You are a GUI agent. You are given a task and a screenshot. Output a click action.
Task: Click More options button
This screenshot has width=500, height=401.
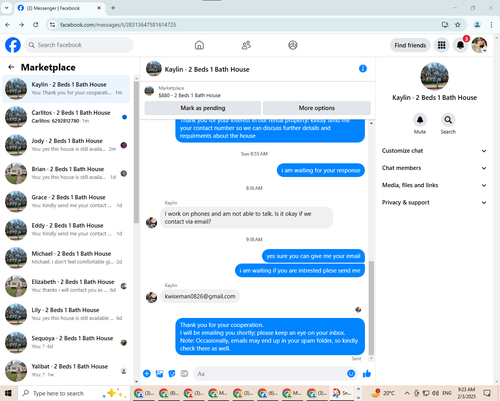[317, 108]
